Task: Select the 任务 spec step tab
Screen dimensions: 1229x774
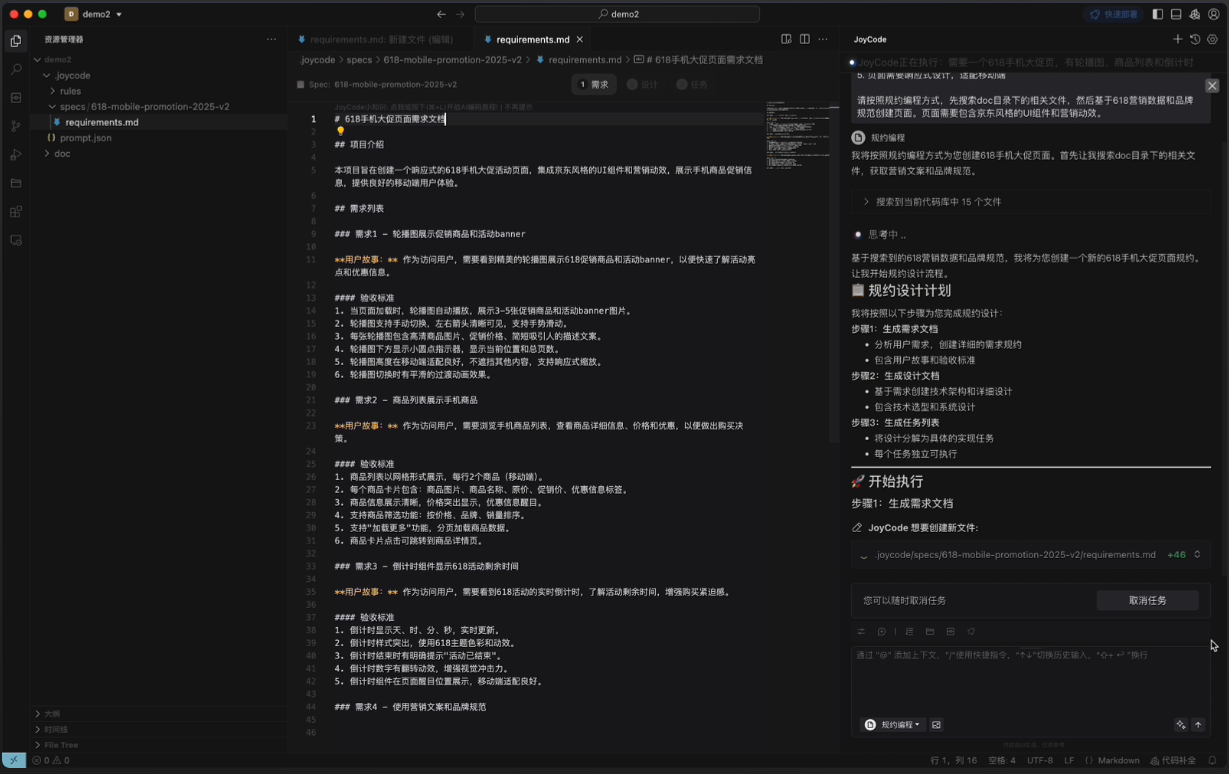Action: coord(692,84)
